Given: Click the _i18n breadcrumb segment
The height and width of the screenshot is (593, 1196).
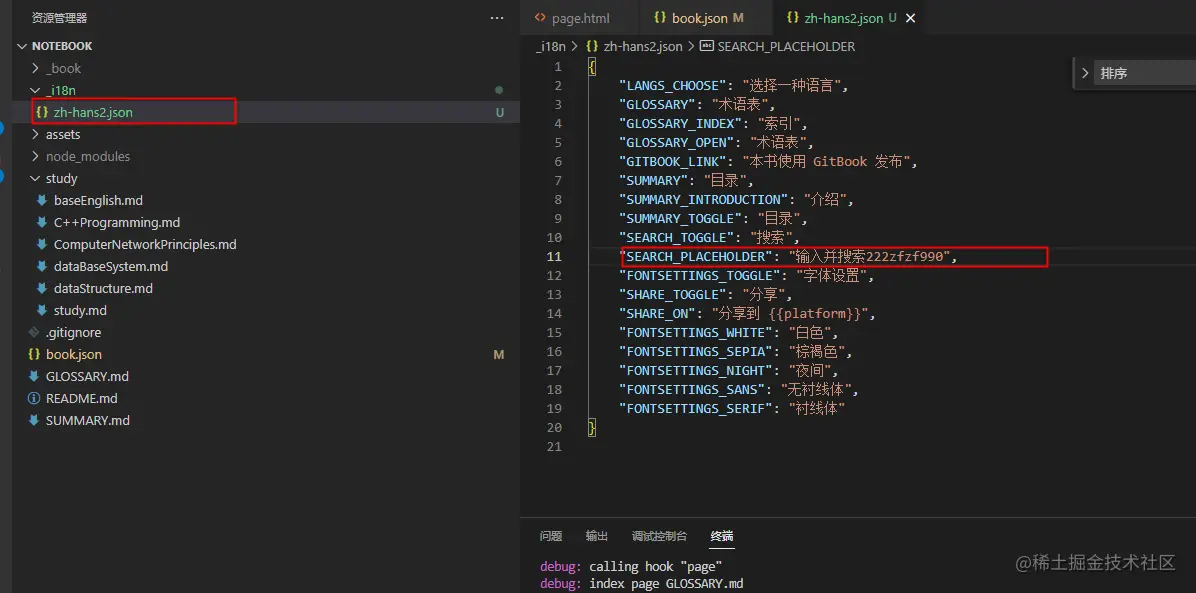Looking at the screenshot, I should [550, 47].
